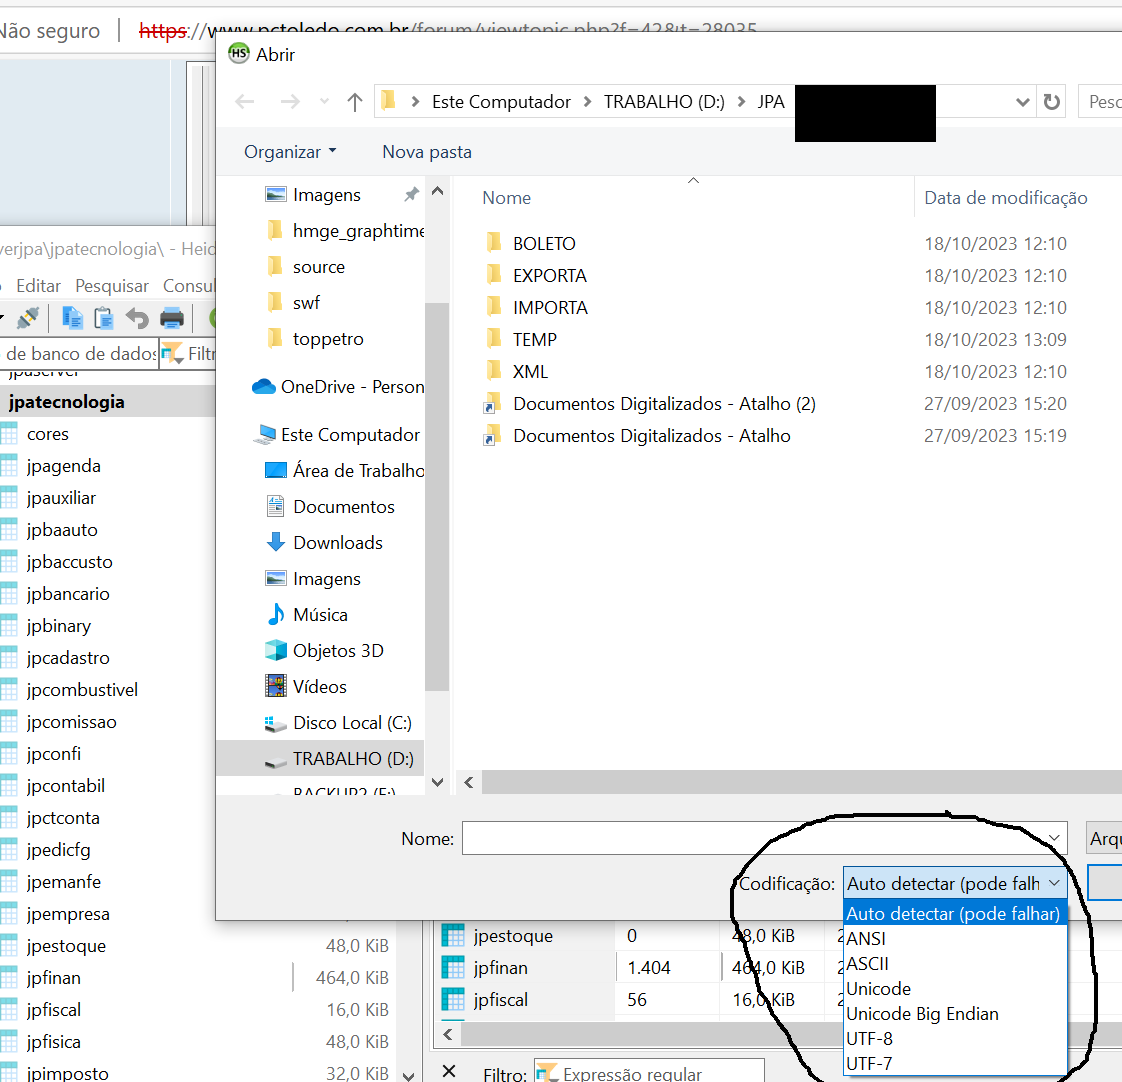Viewport: 1122px width, 1082px height.
Task: Choose UTF-7 encoding option
Action: 955,1063
